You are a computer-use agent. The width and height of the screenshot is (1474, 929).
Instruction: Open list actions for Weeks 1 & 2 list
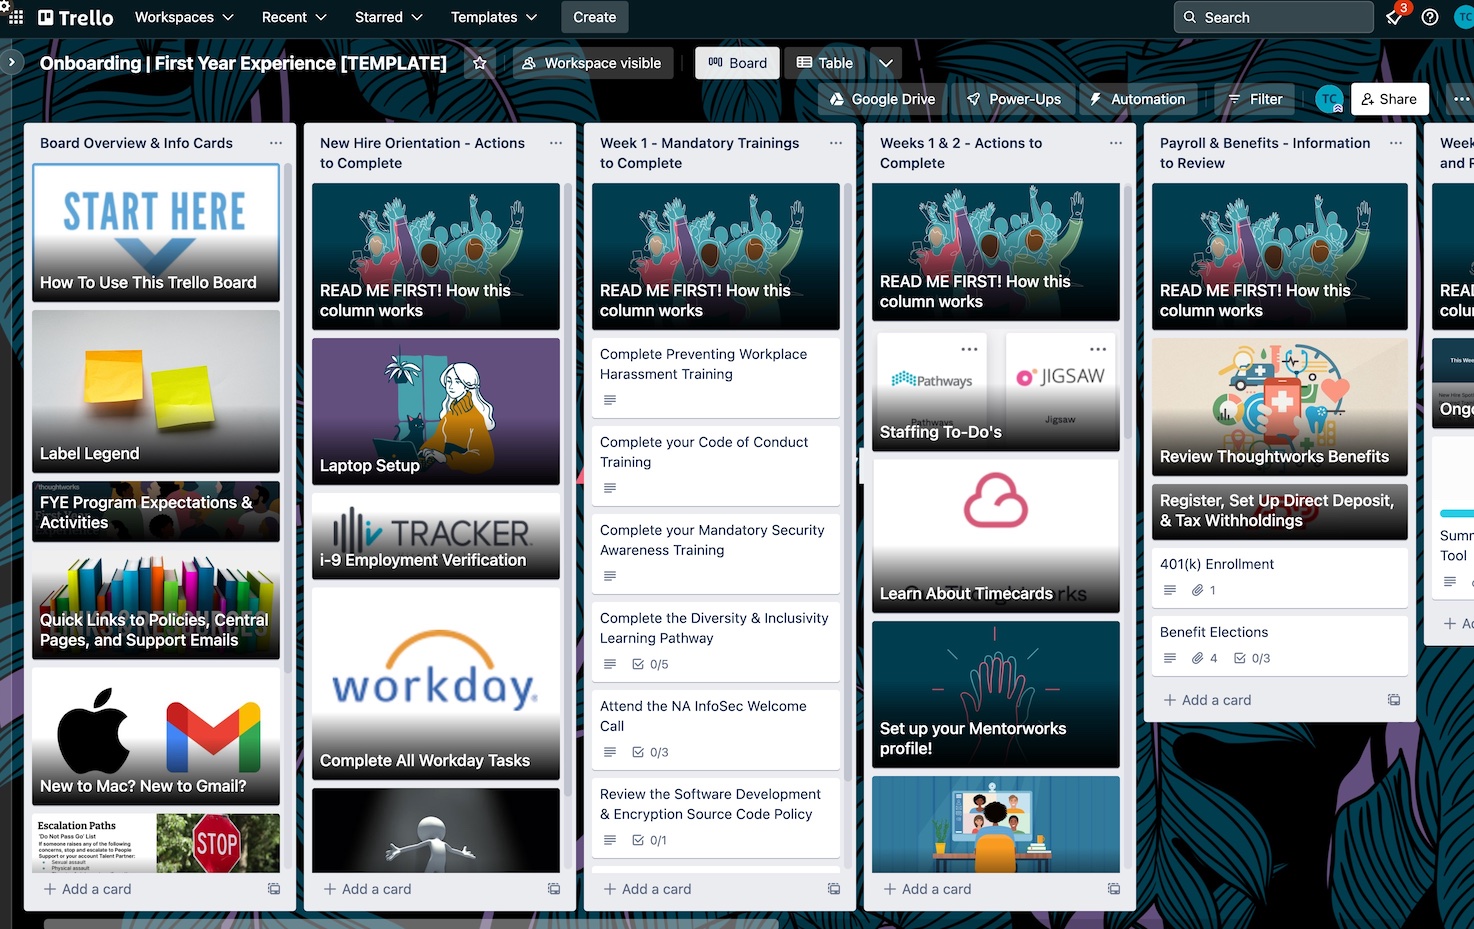(x=1115, y=143)
